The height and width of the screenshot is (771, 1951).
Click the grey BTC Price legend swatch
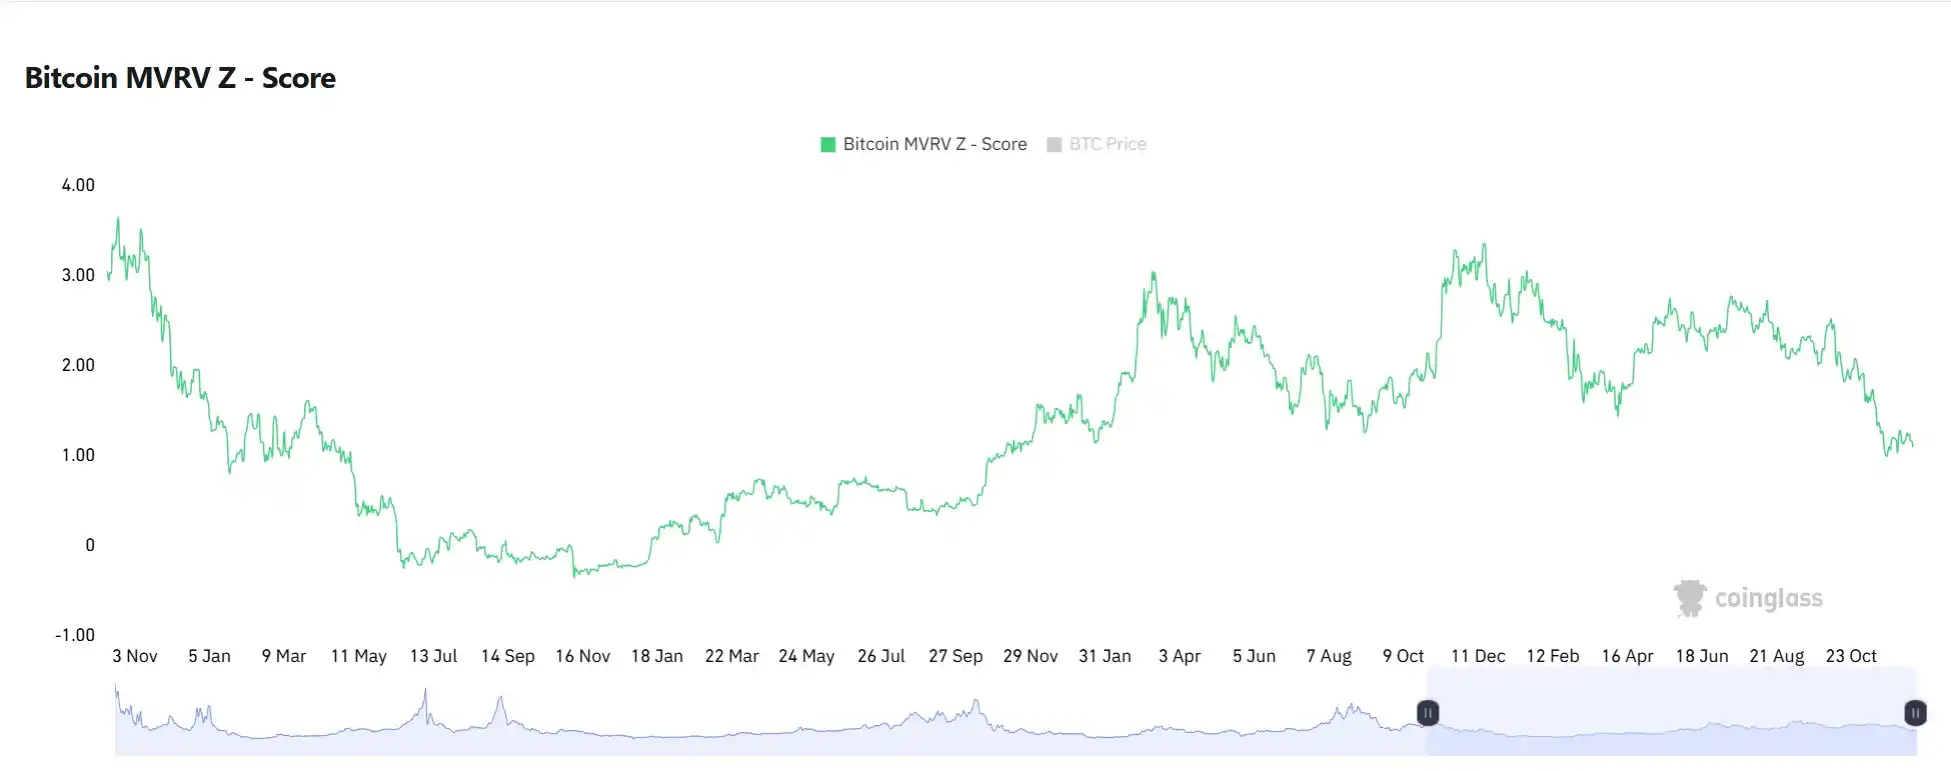click(1053, 145)
